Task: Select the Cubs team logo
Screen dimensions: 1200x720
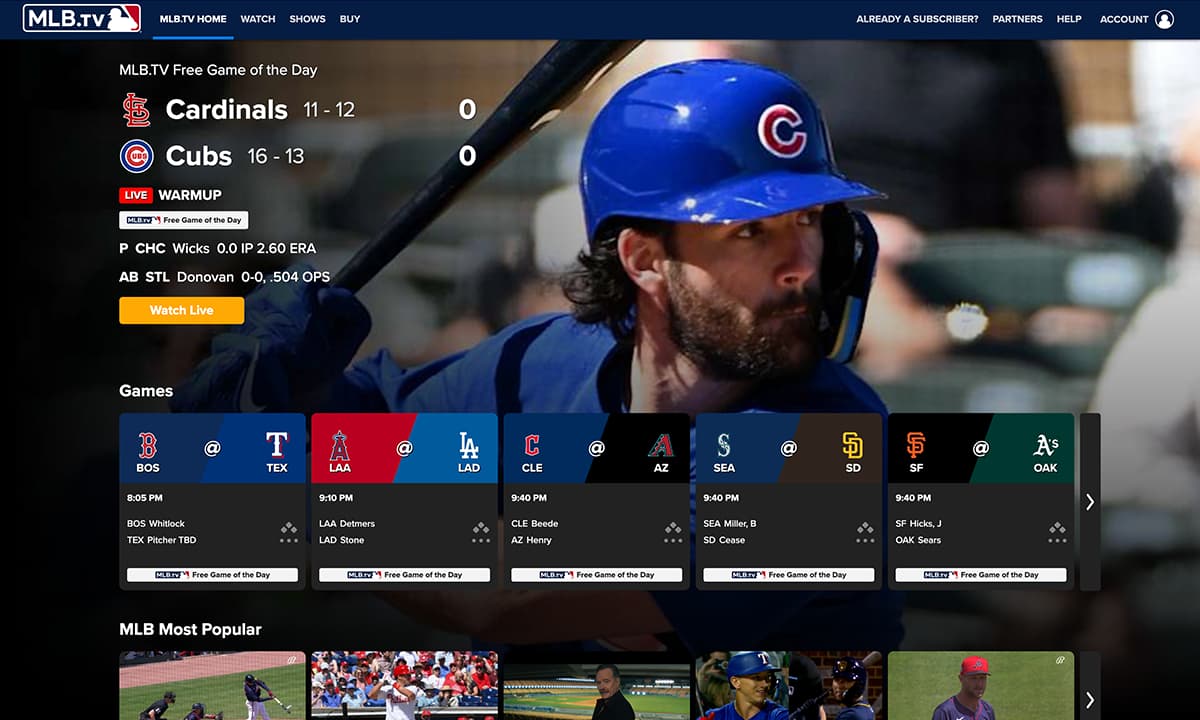Action: coord(137,155)
